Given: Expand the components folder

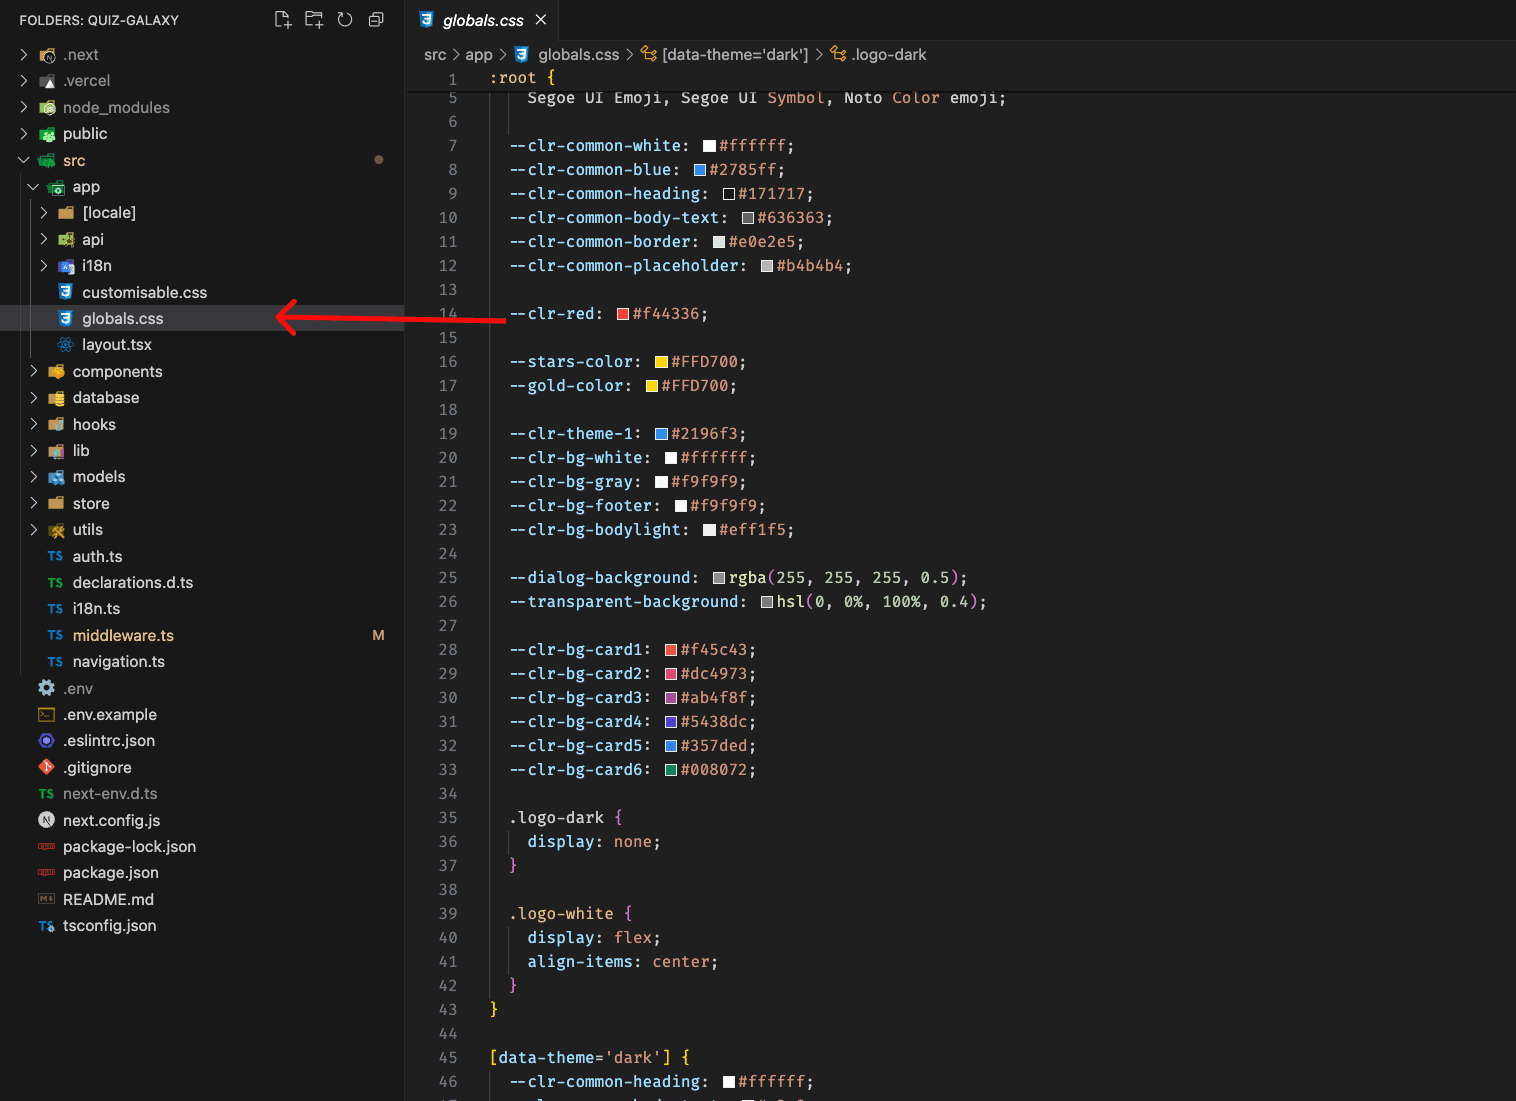Looking at the screenshot, I should (33, 372).
